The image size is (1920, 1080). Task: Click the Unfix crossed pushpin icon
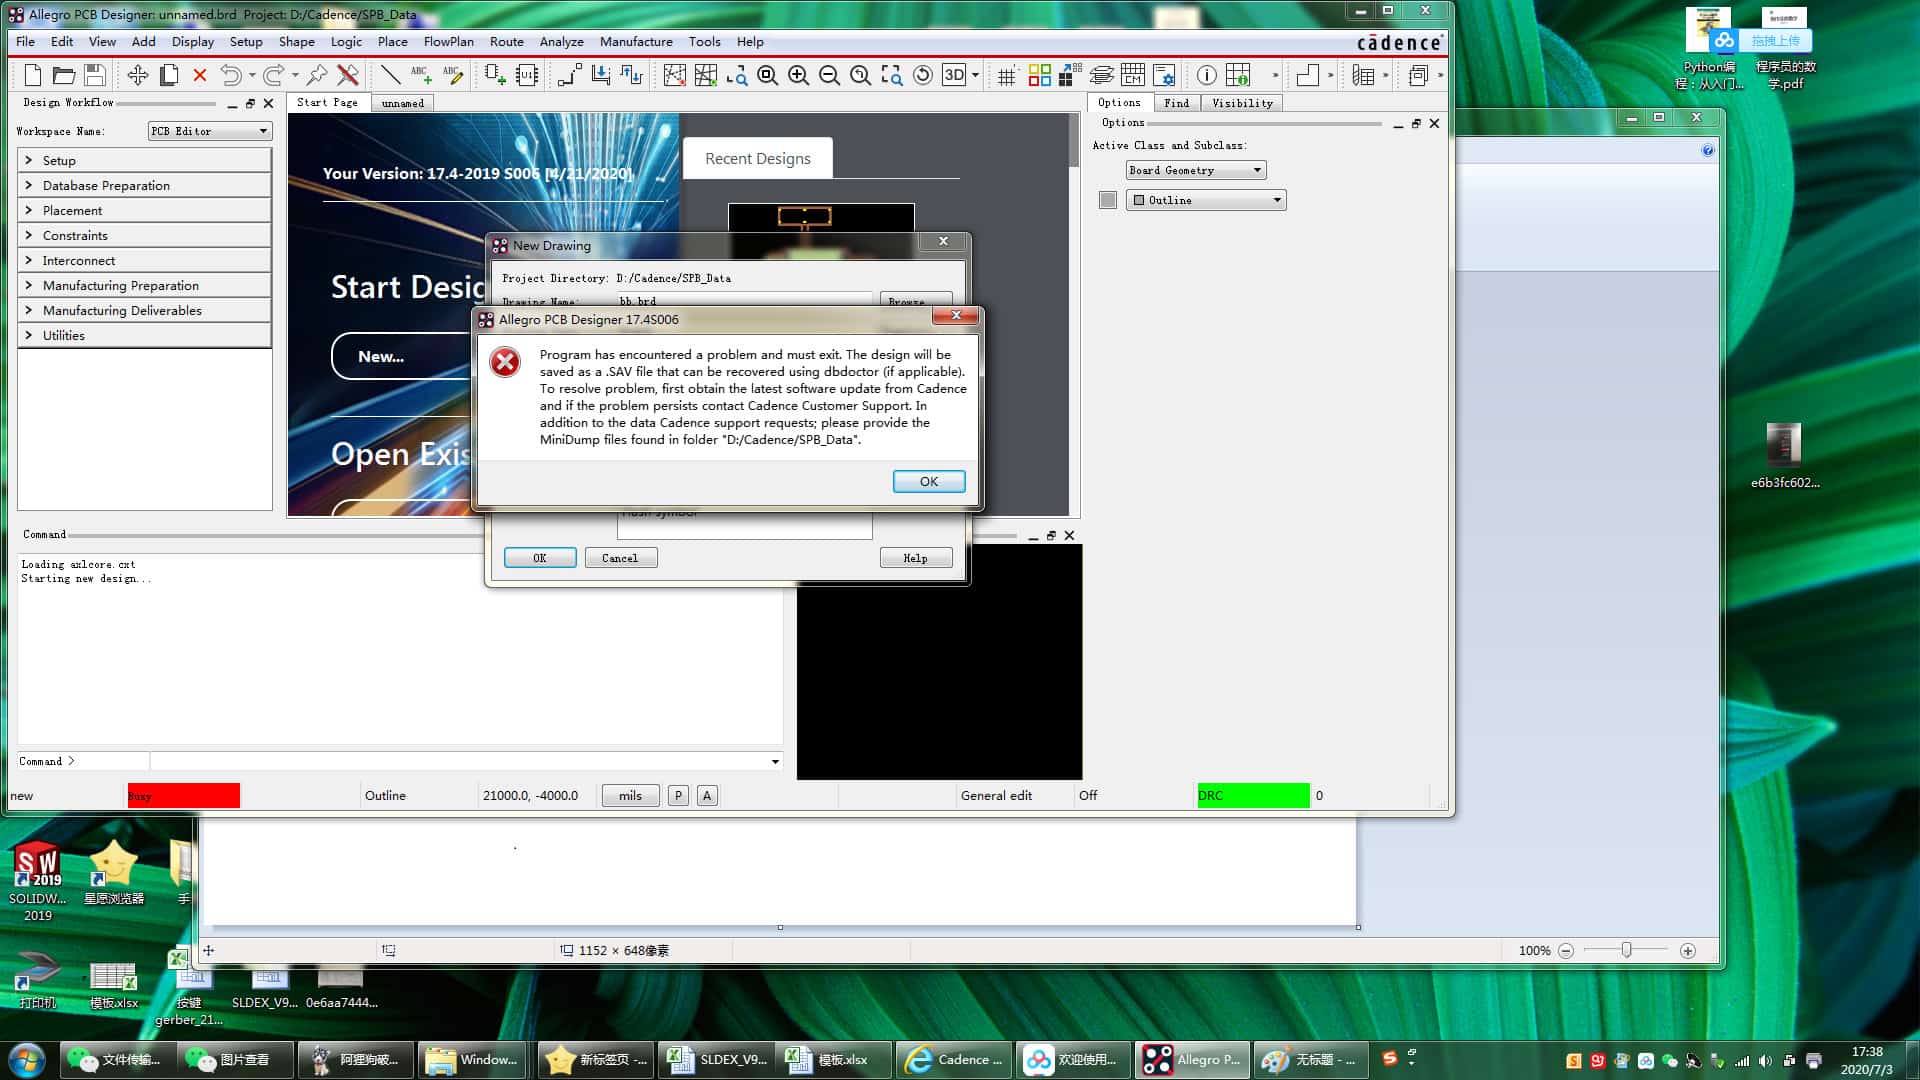click(x=348, y=75)
